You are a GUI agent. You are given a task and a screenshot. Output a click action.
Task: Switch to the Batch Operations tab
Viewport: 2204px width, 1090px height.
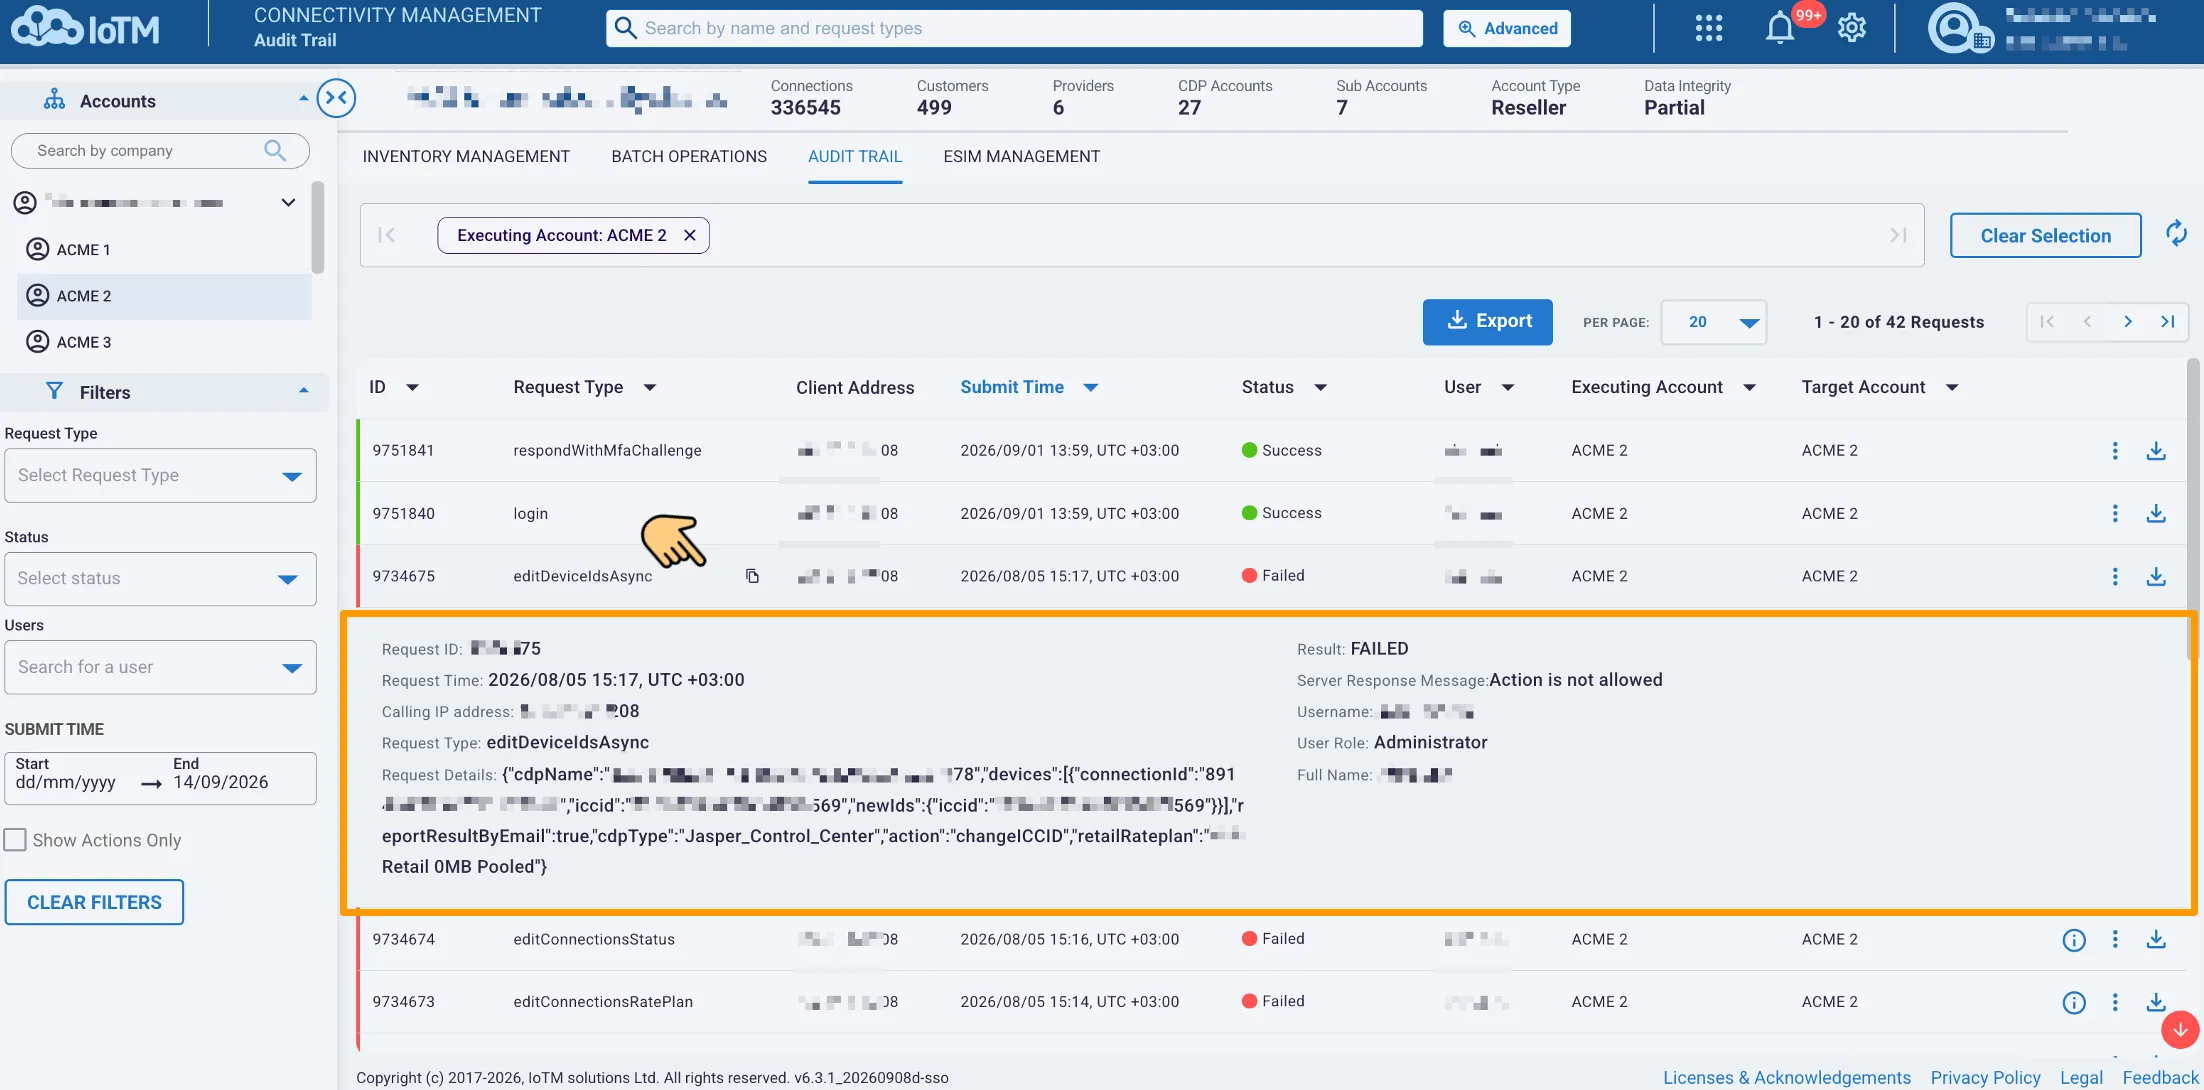click(x=689, y=157)
